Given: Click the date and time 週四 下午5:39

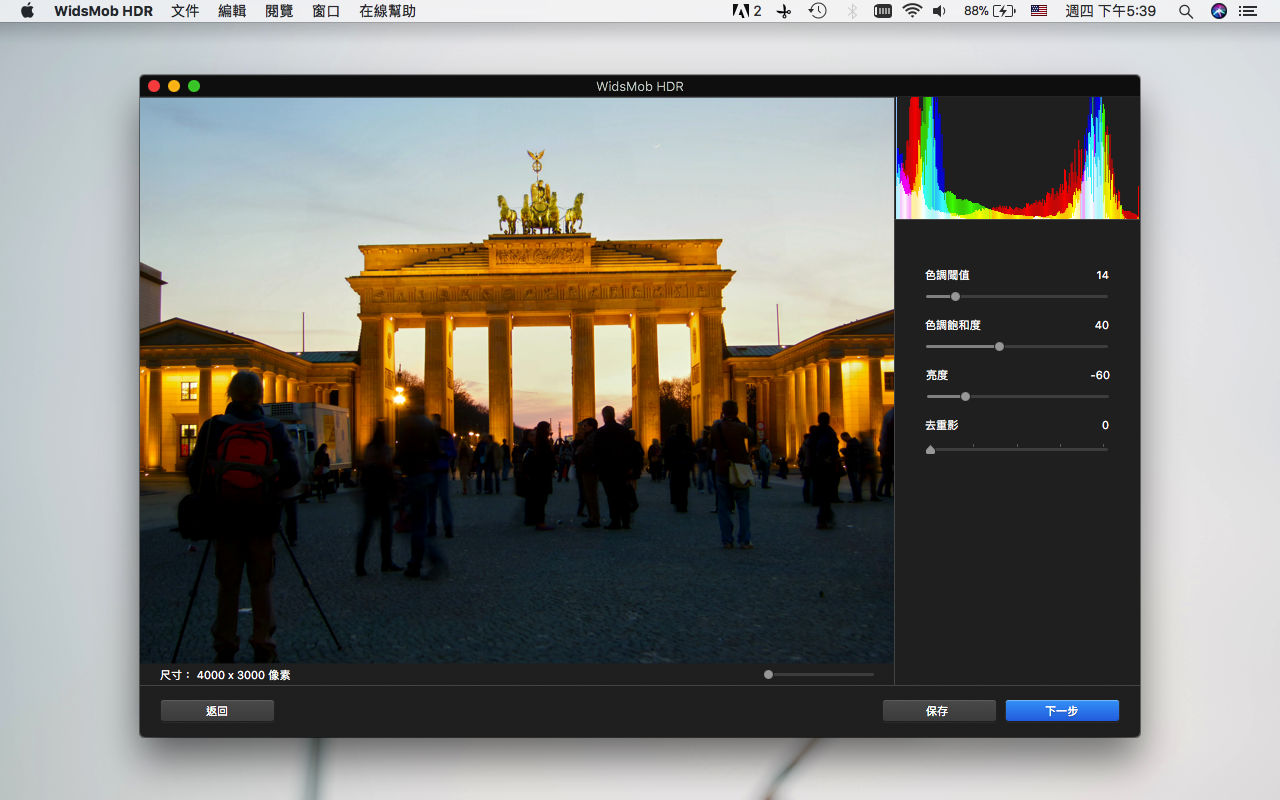Looking at the screenshot, I should tap(1111, 11).
